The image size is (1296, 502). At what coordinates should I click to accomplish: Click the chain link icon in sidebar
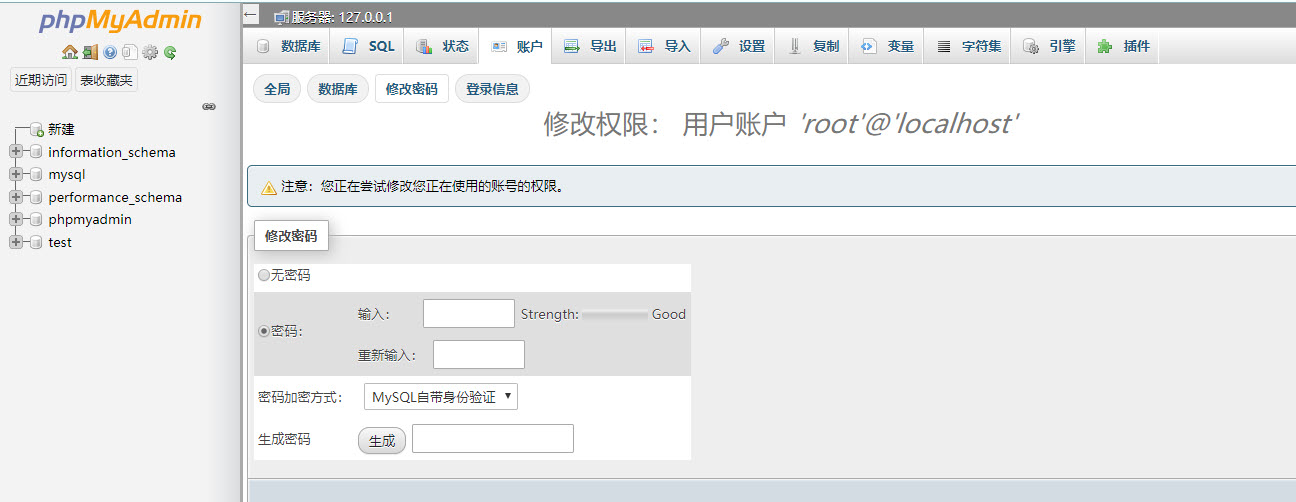coord(209,106)
